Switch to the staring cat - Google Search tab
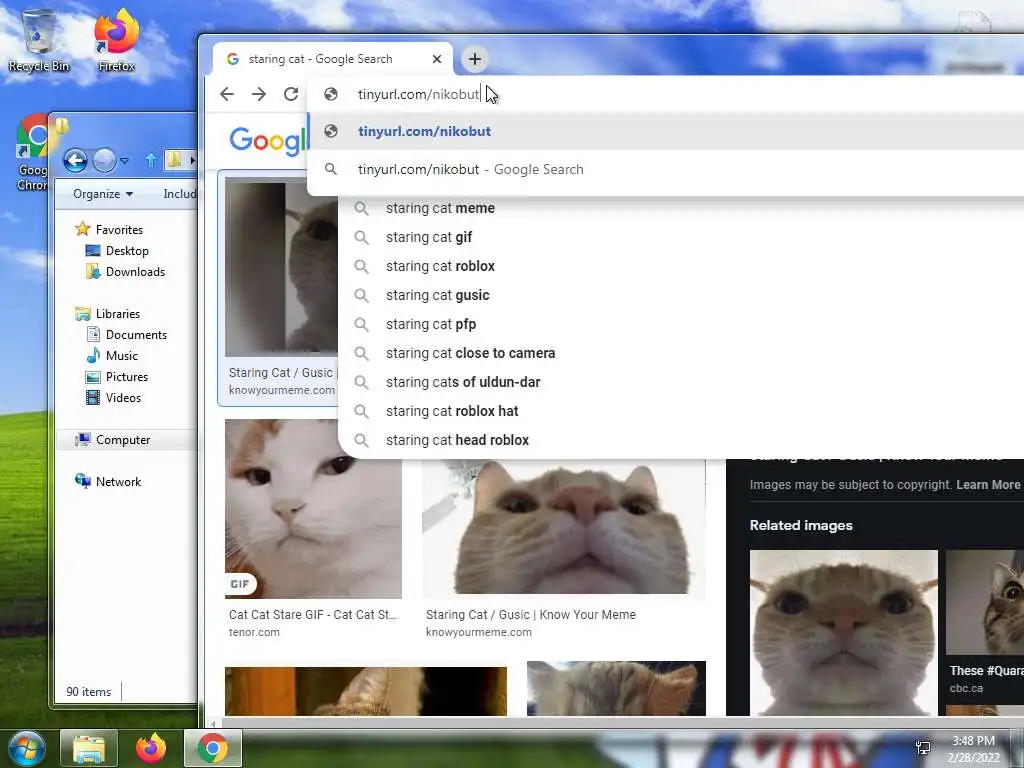The image size is (1024, 768). [x=332, y=59]
